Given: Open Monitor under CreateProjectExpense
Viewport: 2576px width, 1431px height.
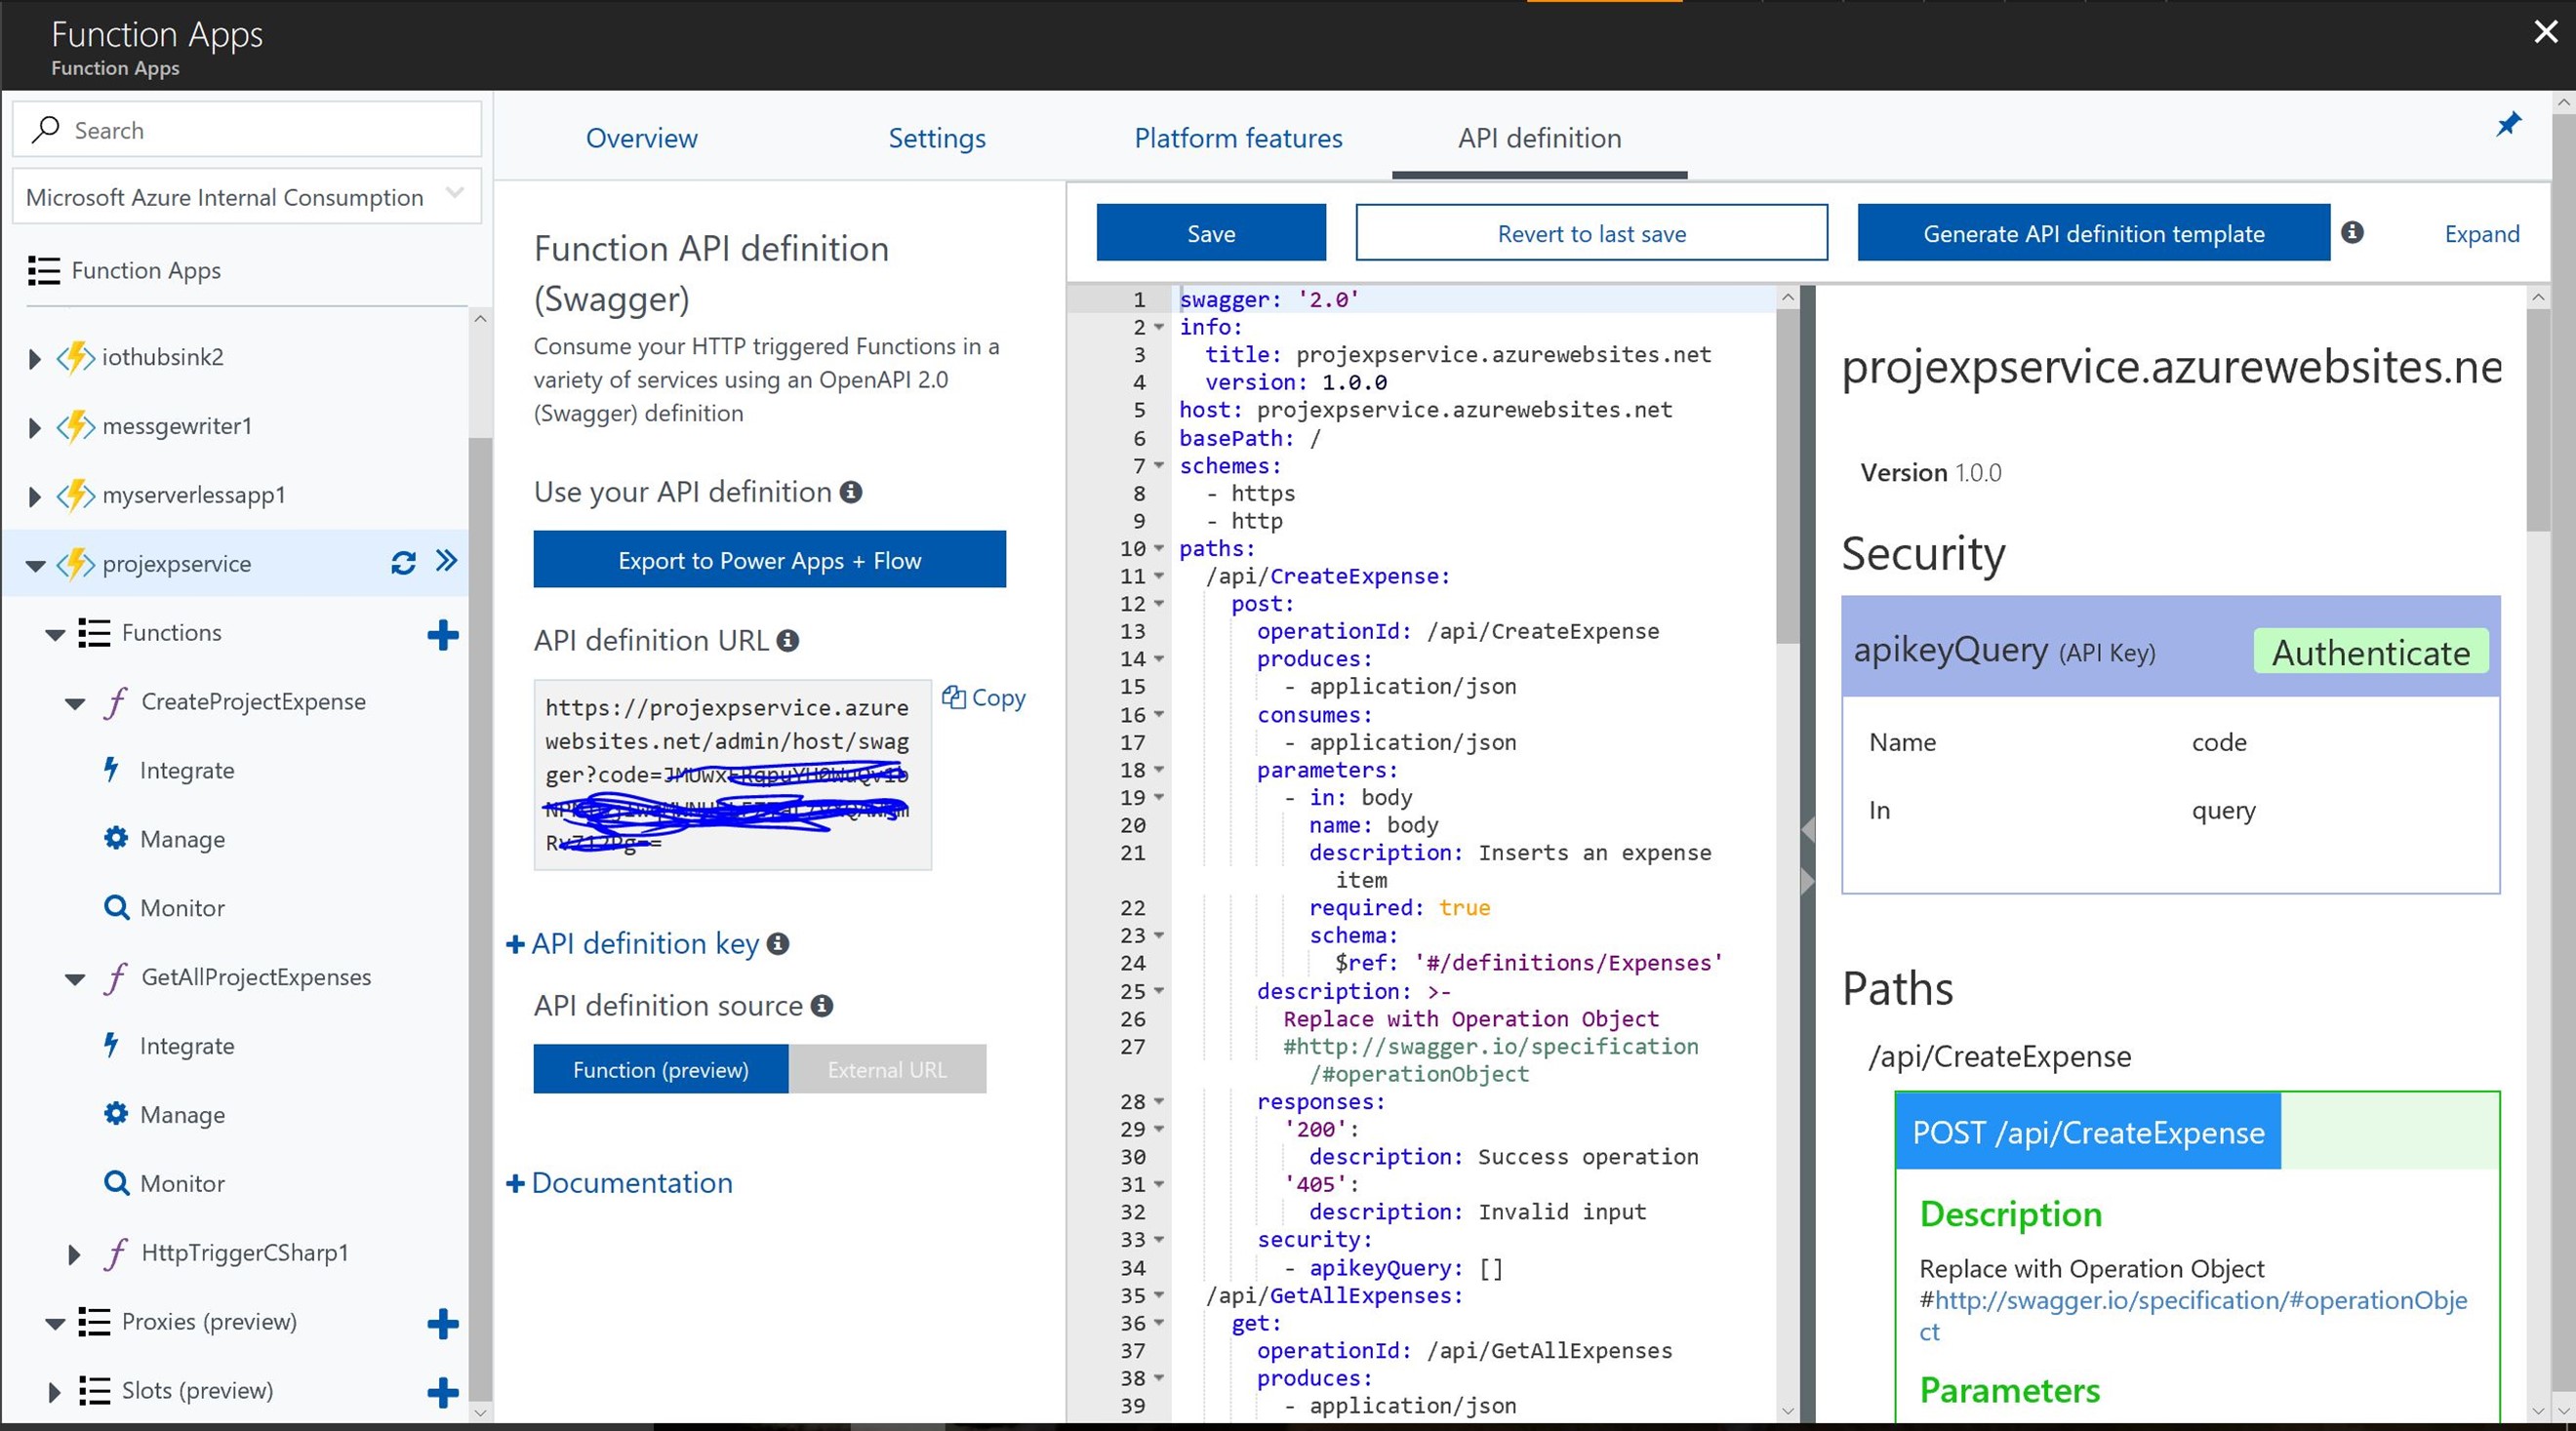Looking at the screenshot, I should tap(182, 908).
